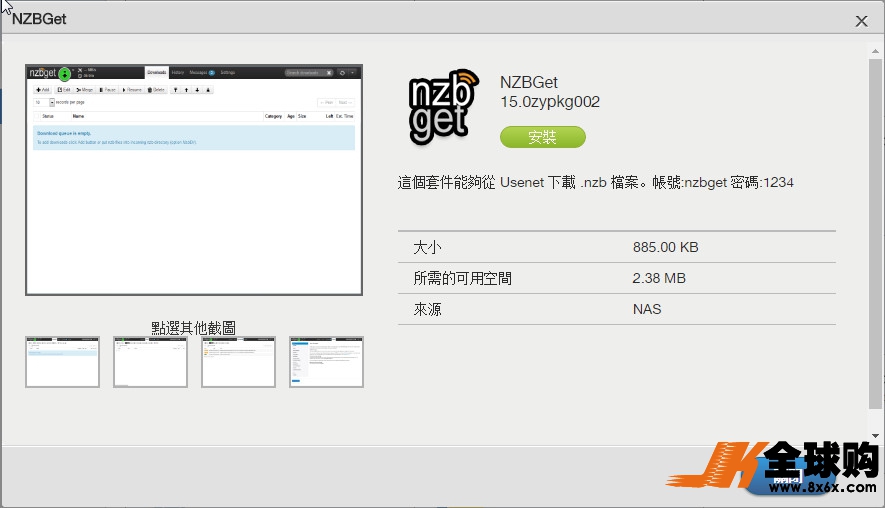Click the Pause icon in preview toolbar

pyautogui.click(x=101, y=90)
